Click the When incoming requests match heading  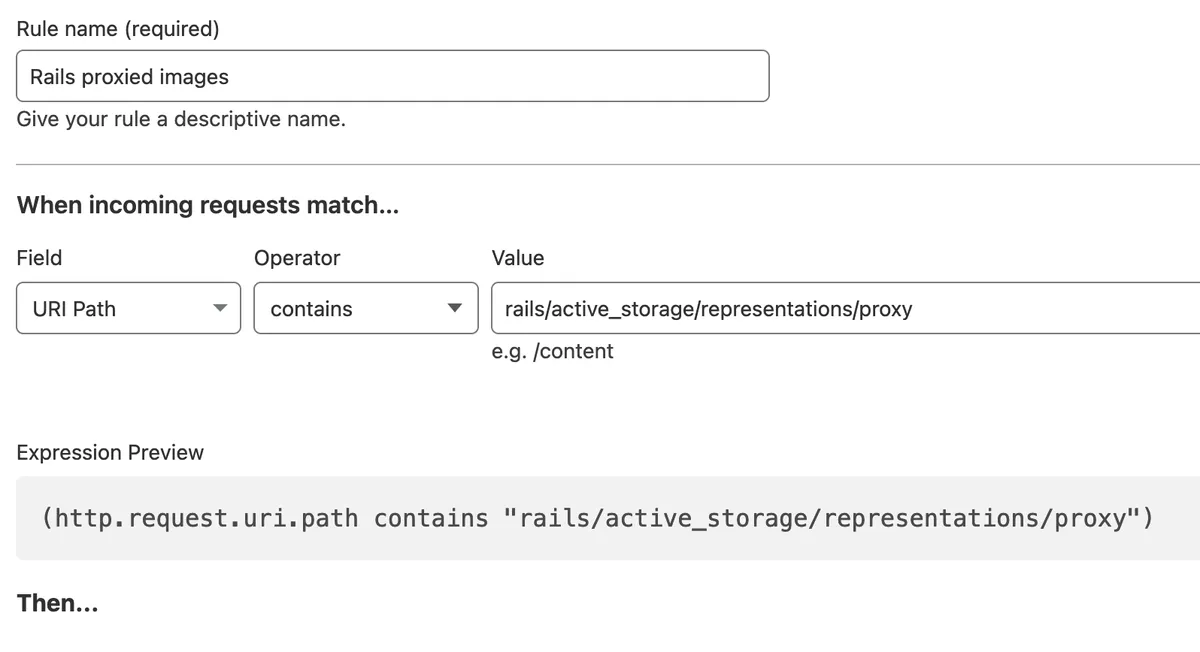(x=207, y=205)
